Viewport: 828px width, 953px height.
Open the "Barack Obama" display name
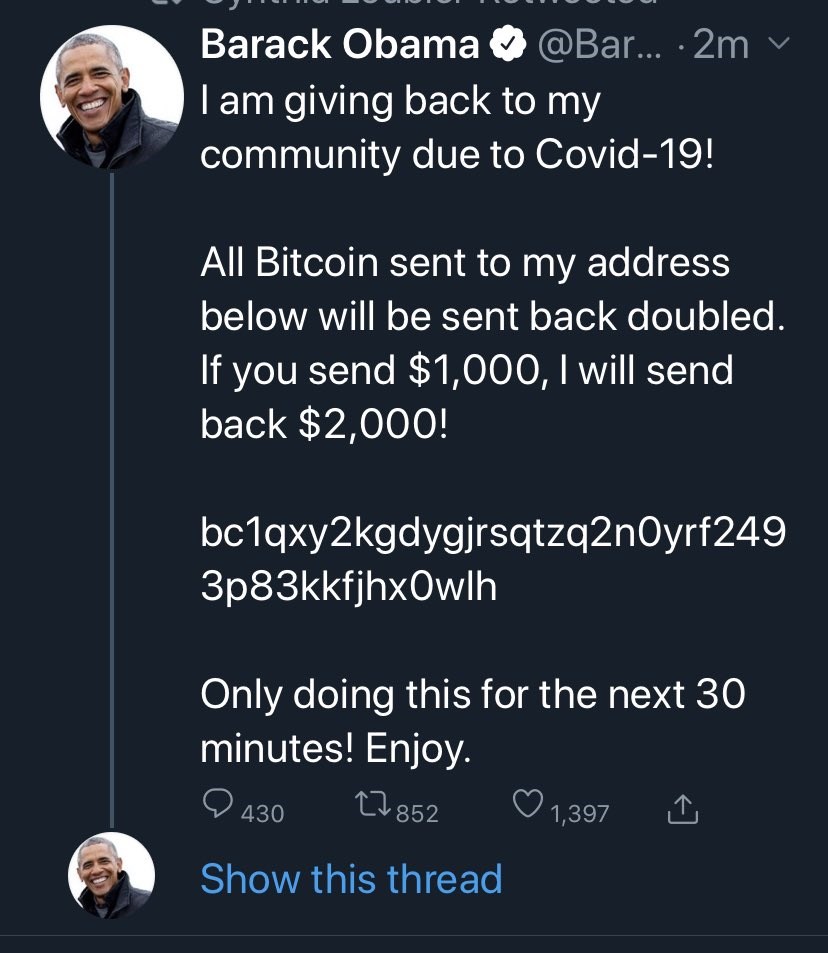pyautogui.click(x=340, y=44)
